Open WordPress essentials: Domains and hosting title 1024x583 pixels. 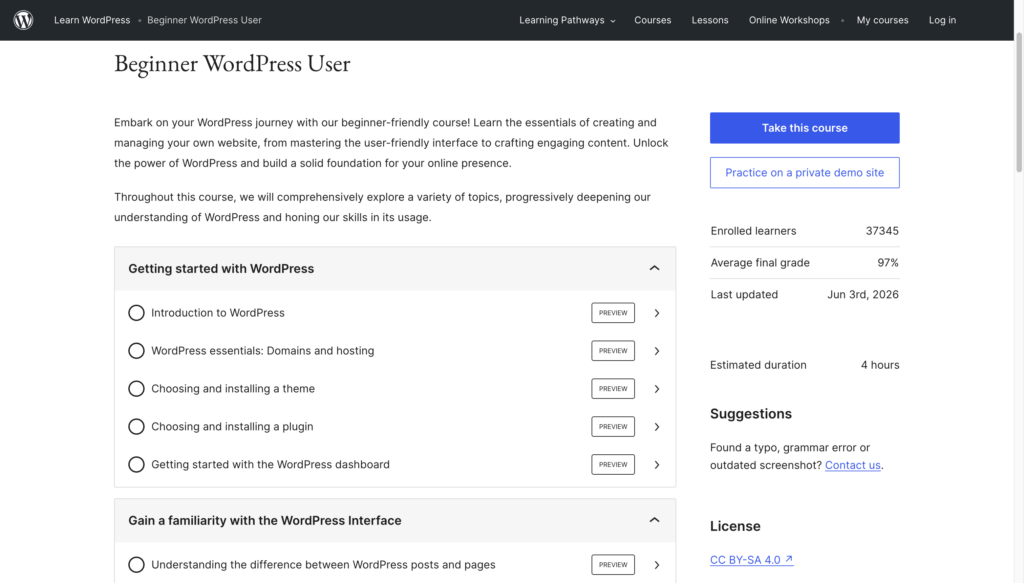pos(263,351)
